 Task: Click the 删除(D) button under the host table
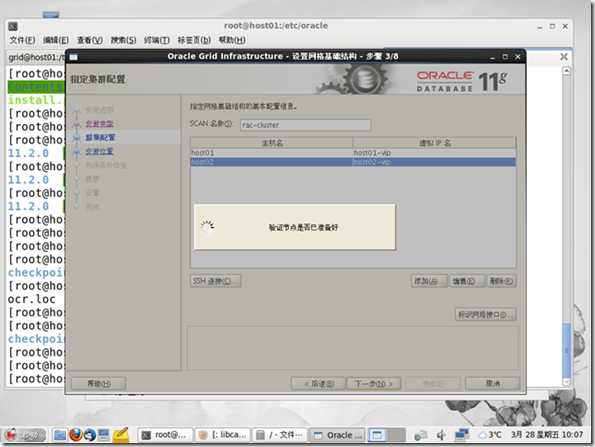(x=502, y=281)
